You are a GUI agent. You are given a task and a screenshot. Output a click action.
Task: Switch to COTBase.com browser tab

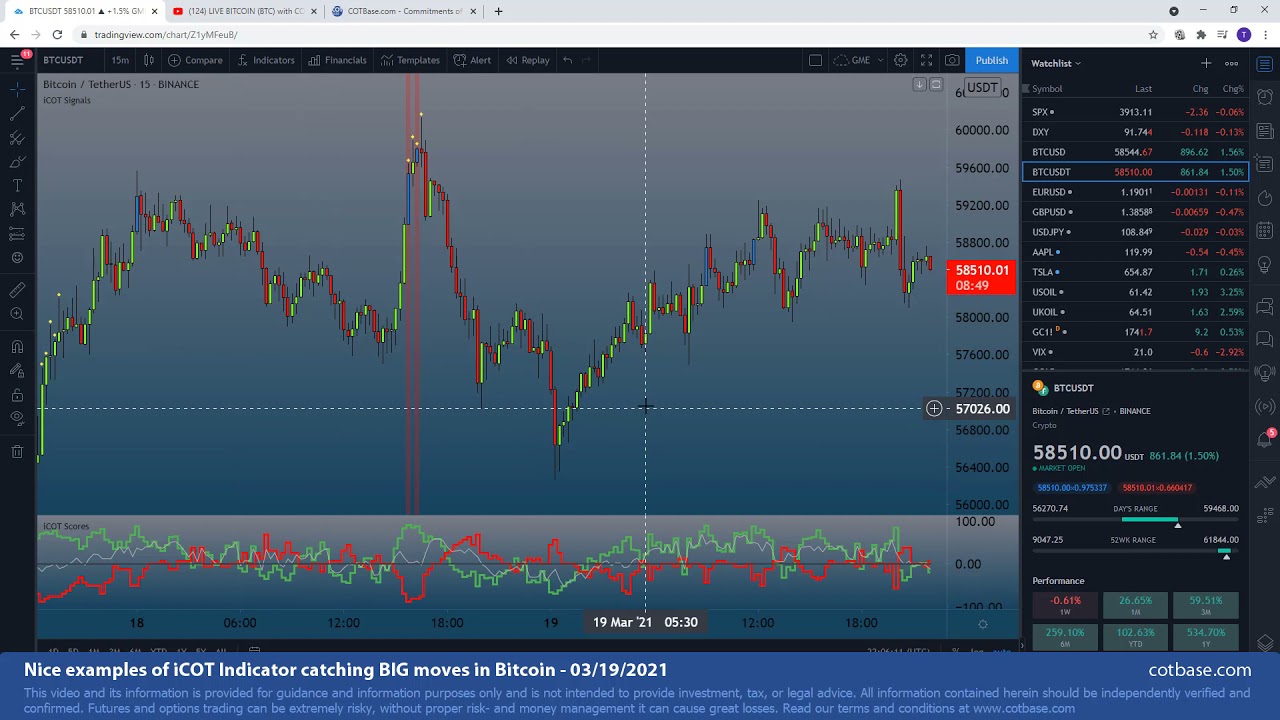(x=405, y=11)
